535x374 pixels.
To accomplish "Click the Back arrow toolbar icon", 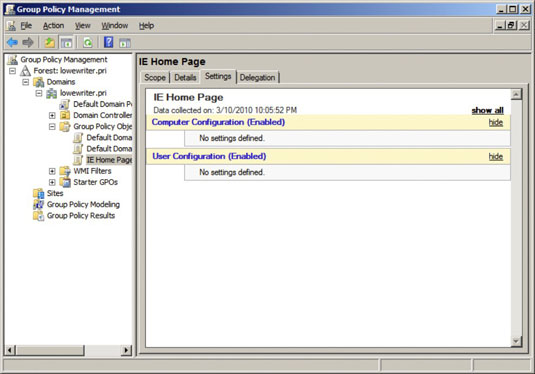I will (x=12, y=43).
